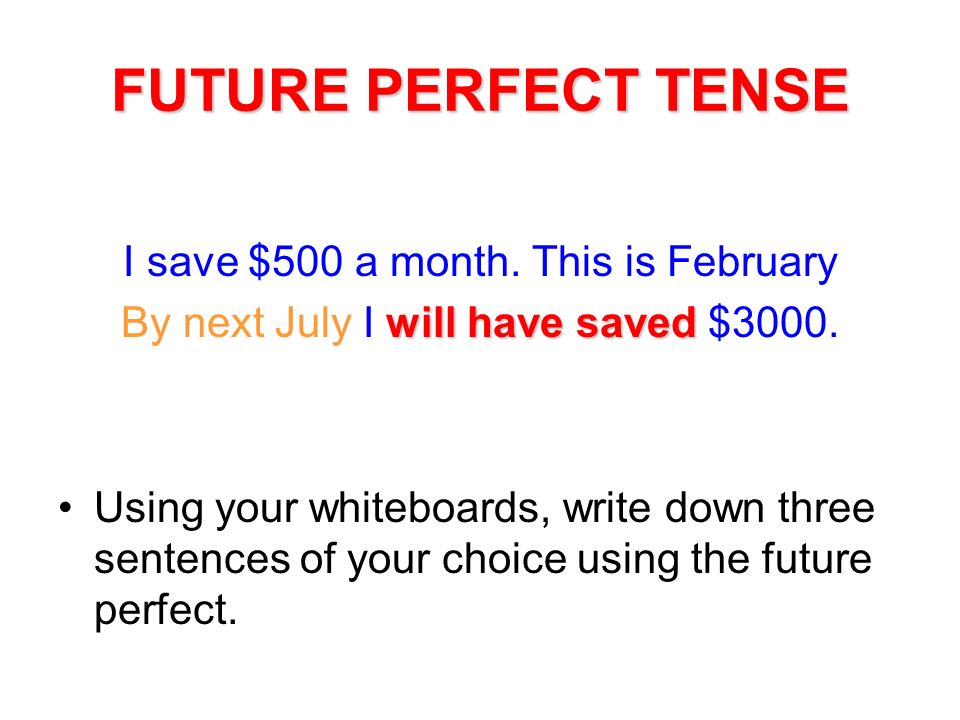
Task: Click the word FUTURE in the title
Action: [231, 89]
